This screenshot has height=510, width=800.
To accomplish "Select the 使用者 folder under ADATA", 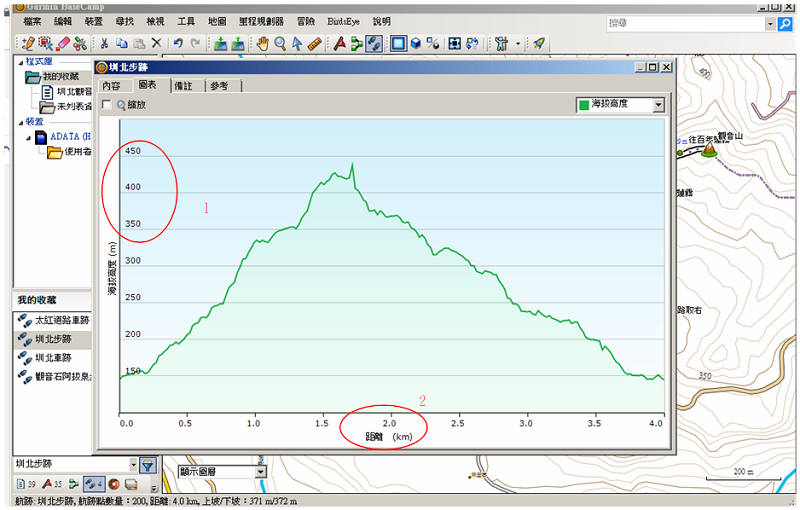I will point(70,152).
